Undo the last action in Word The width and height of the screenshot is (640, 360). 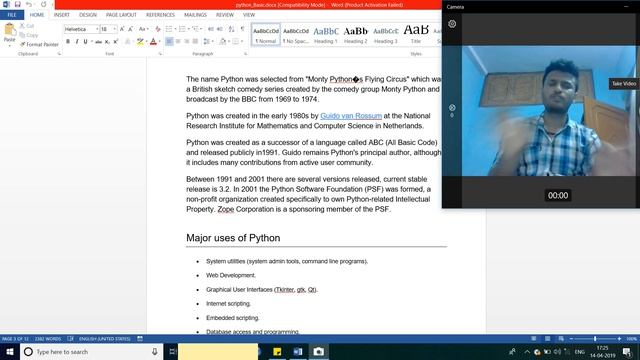click(x=29, y=4)
